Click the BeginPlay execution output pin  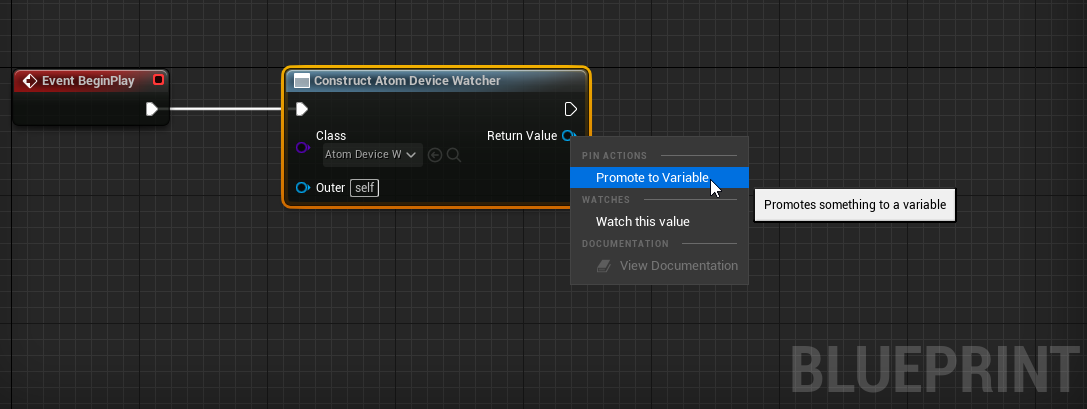[x=152, y=109]
